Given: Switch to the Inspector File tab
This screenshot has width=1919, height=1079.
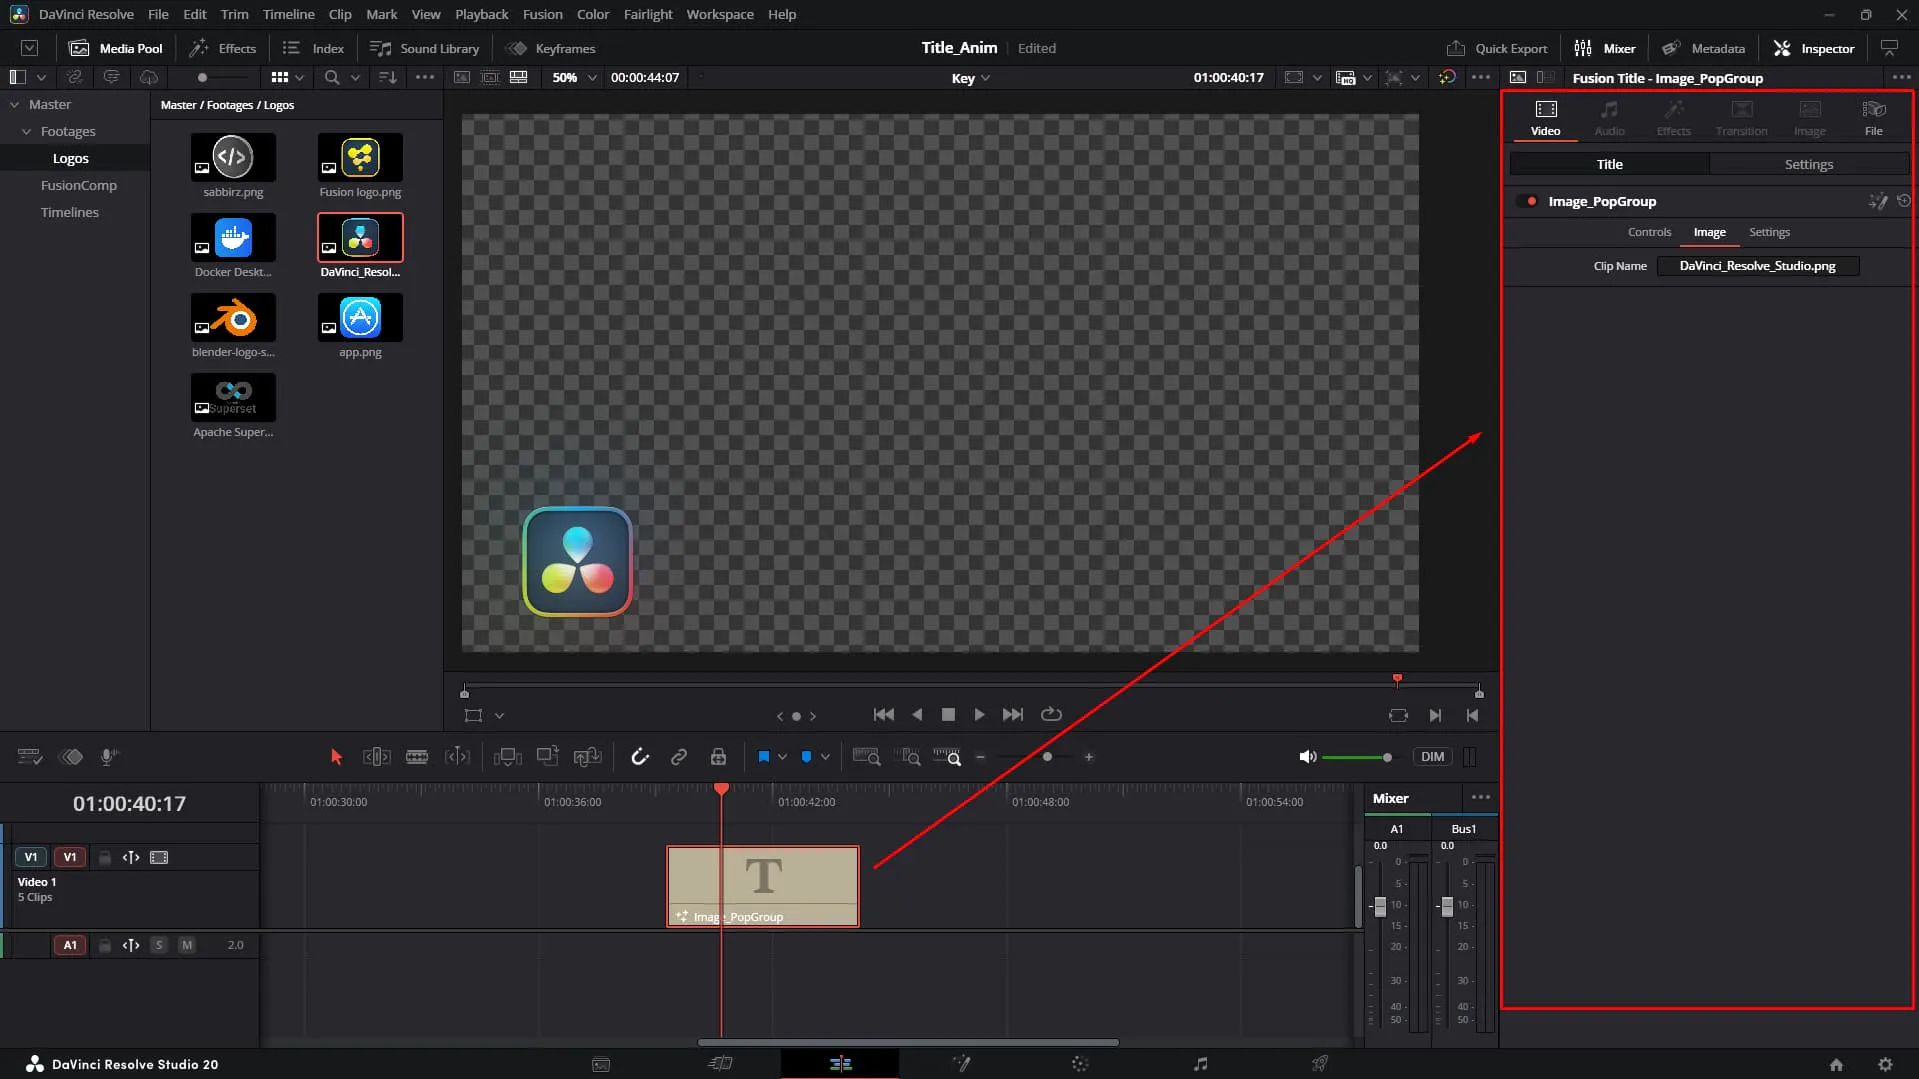Looking at the screenshot, I should tap(1873, 117).
